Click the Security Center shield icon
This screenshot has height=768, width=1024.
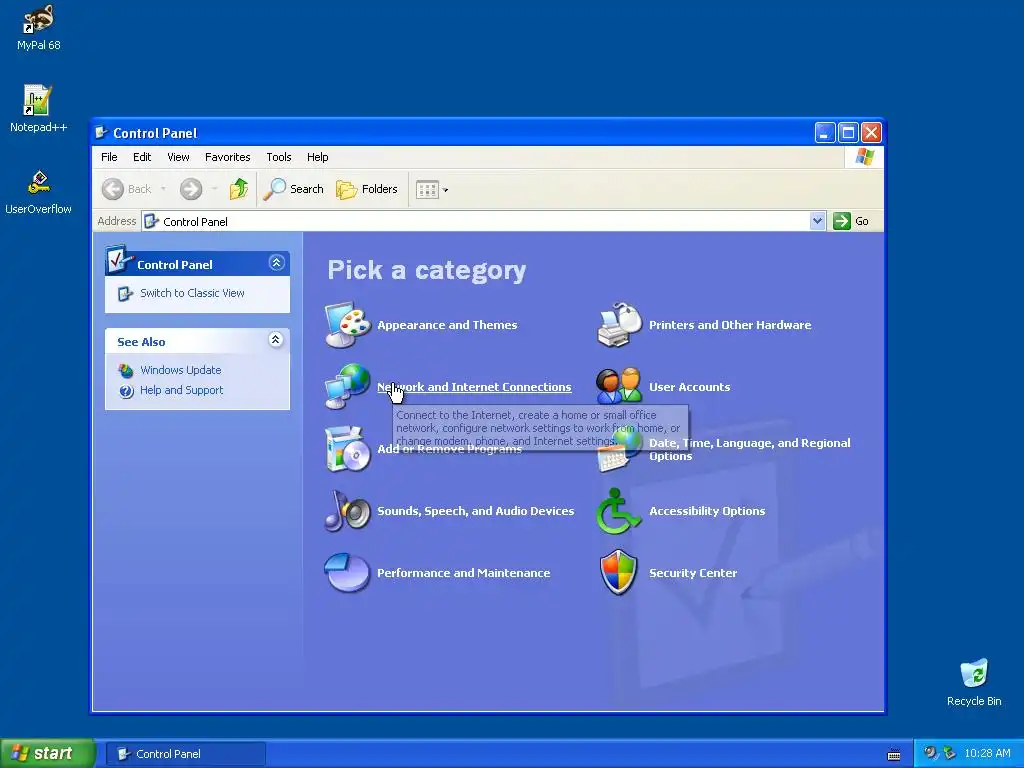(618, 573)
